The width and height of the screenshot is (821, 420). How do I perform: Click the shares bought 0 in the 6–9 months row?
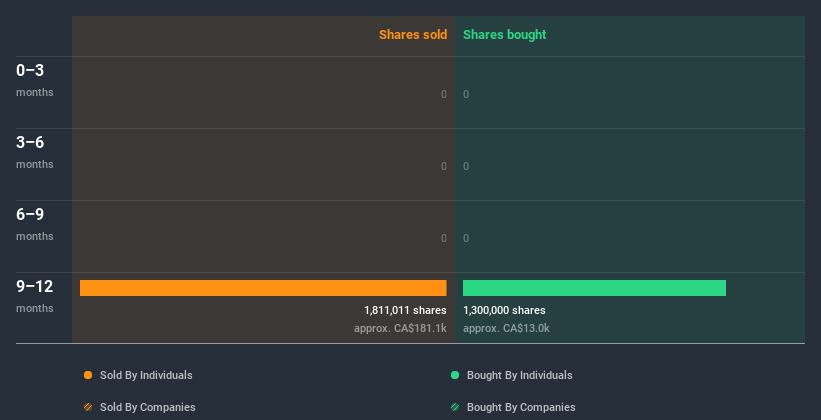click(x=466, y=238)
